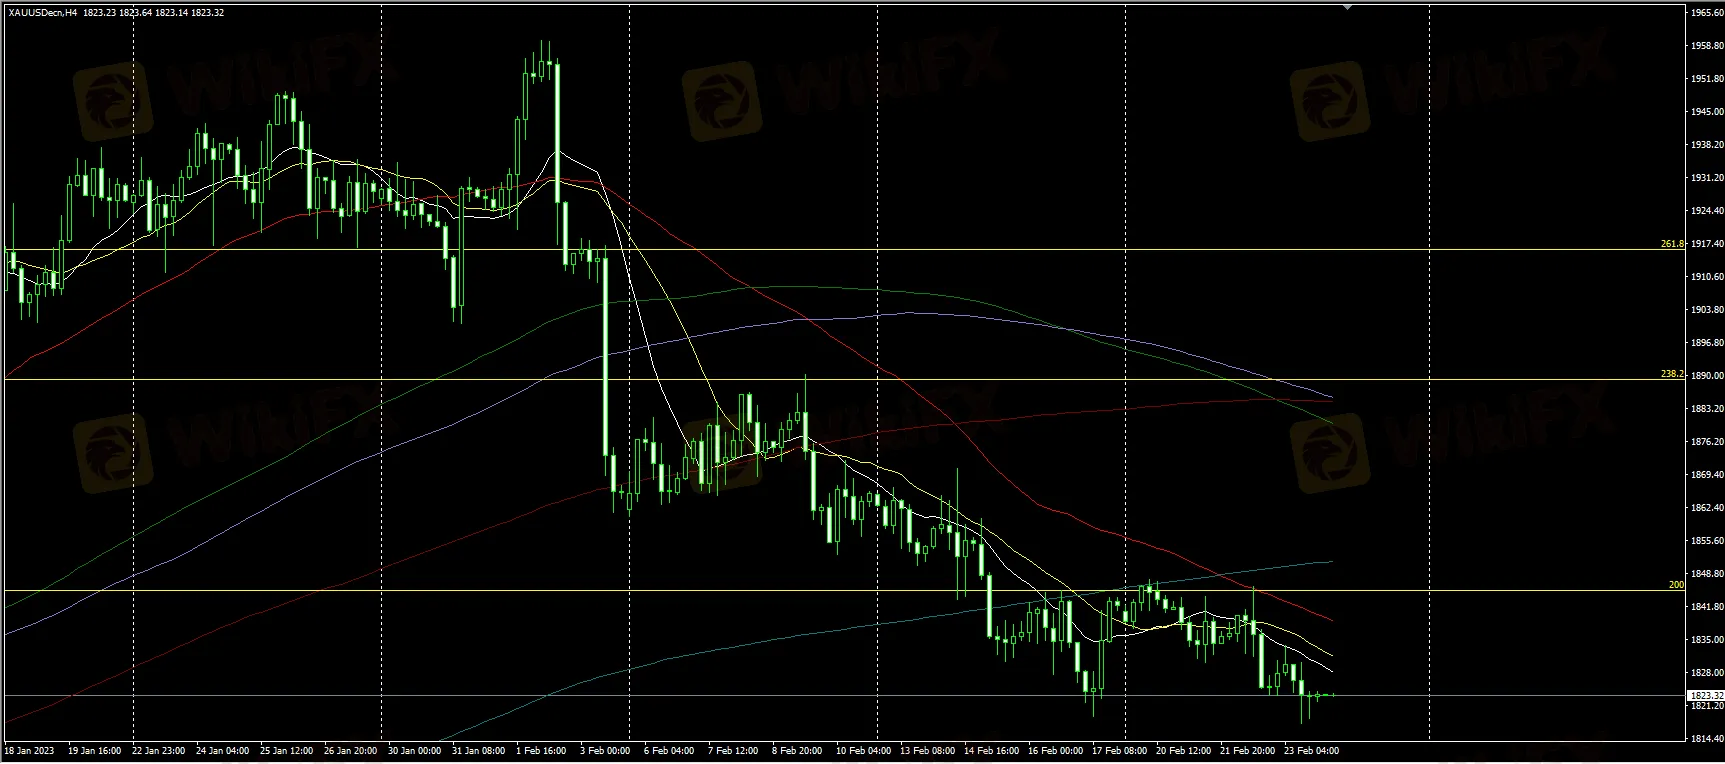The image size is (1725, 764).
Task: Click the 14 Feb 16:00 time label
Action: pos(990,750)
